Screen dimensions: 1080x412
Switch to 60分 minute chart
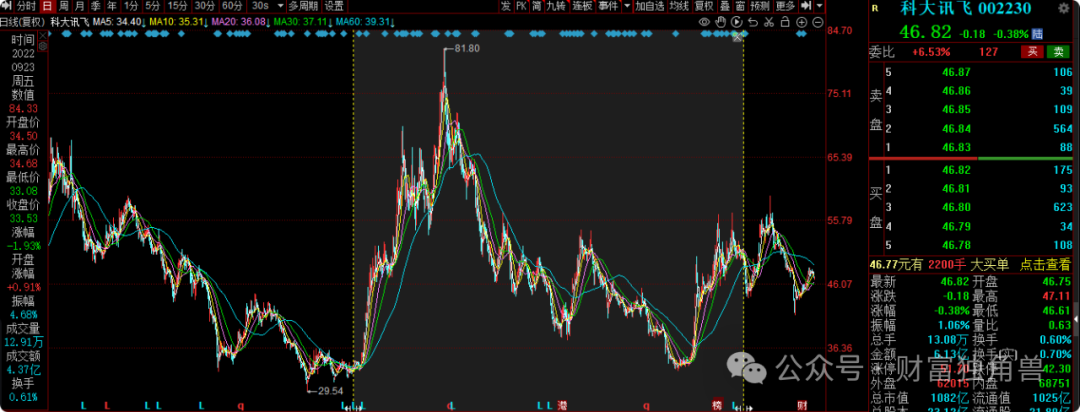coord(232,6)
